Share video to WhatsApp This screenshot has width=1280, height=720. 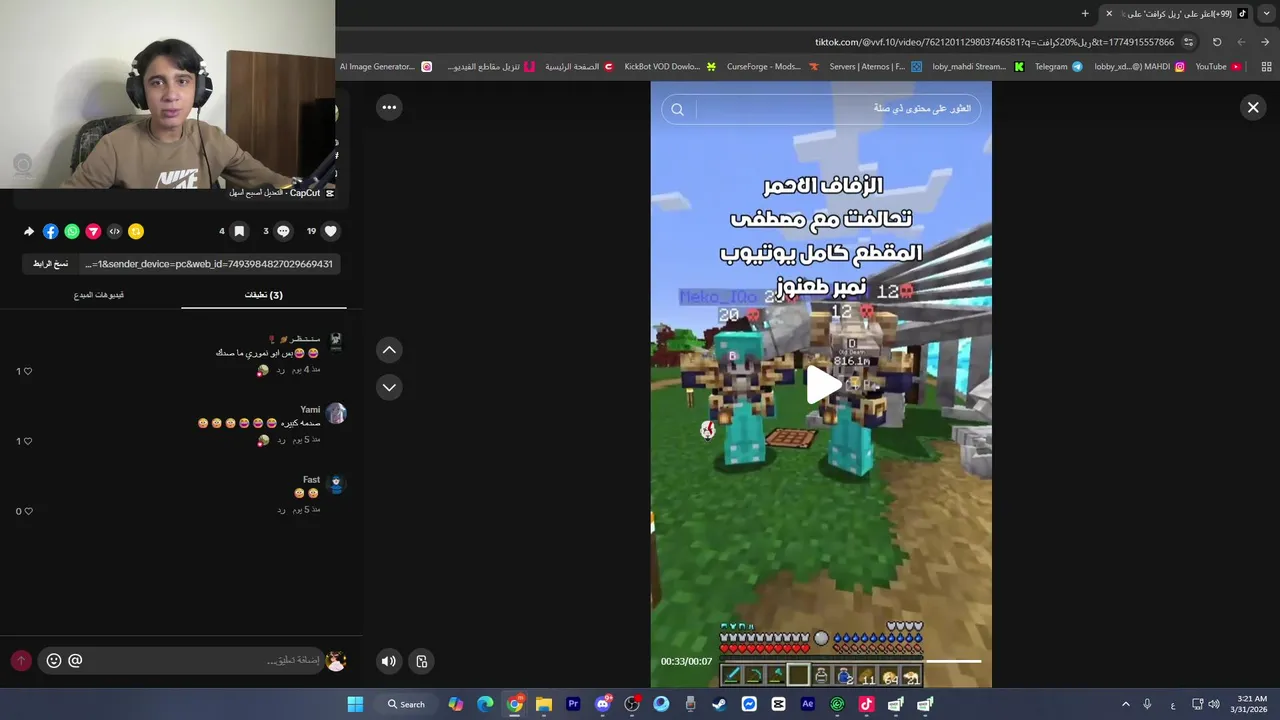pos(72,231)
